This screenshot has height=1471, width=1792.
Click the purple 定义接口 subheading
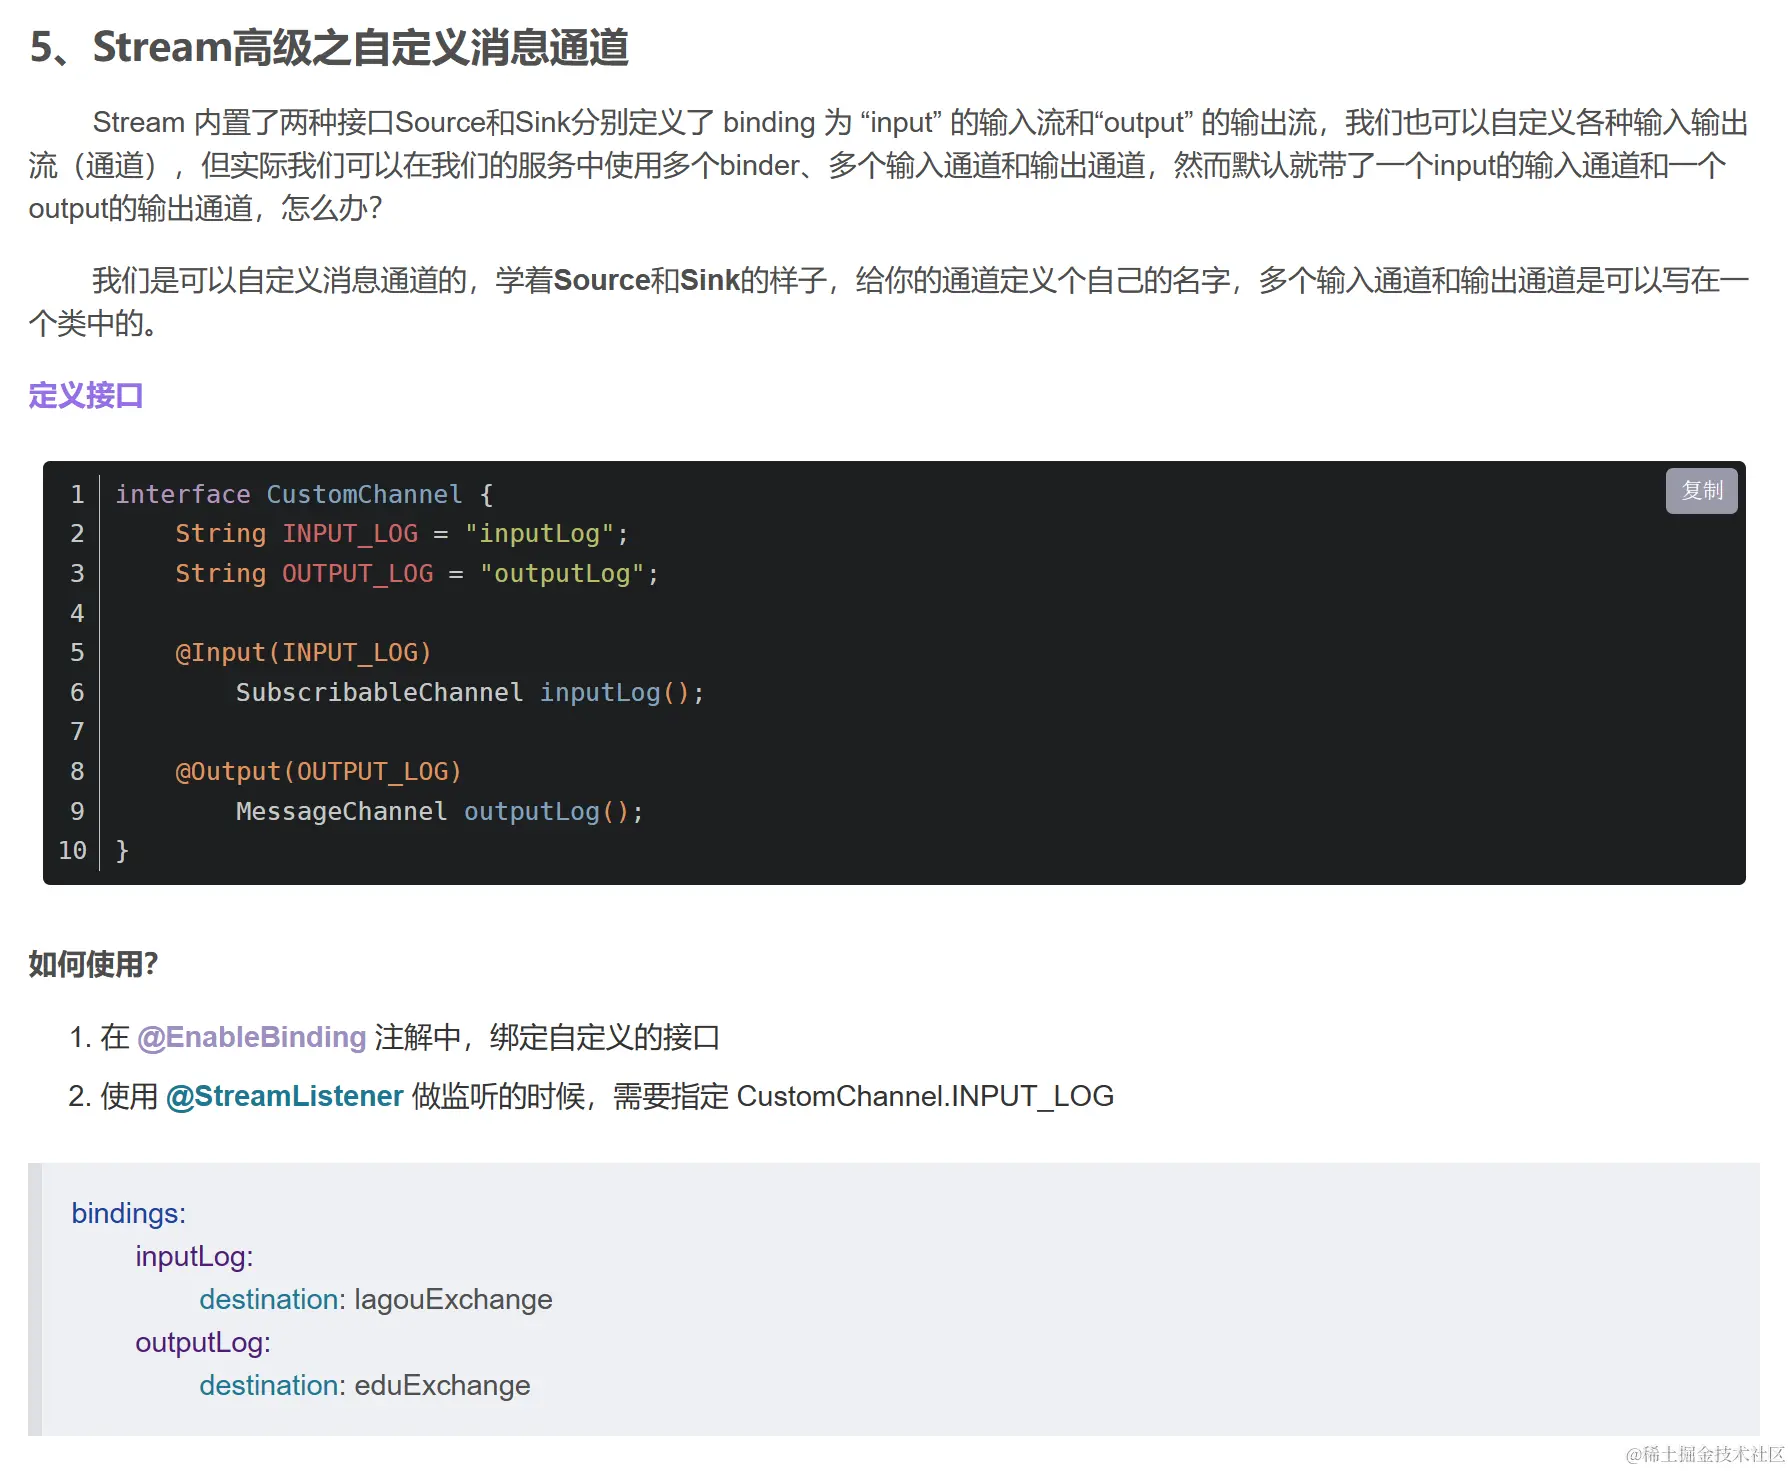point(86,396)
